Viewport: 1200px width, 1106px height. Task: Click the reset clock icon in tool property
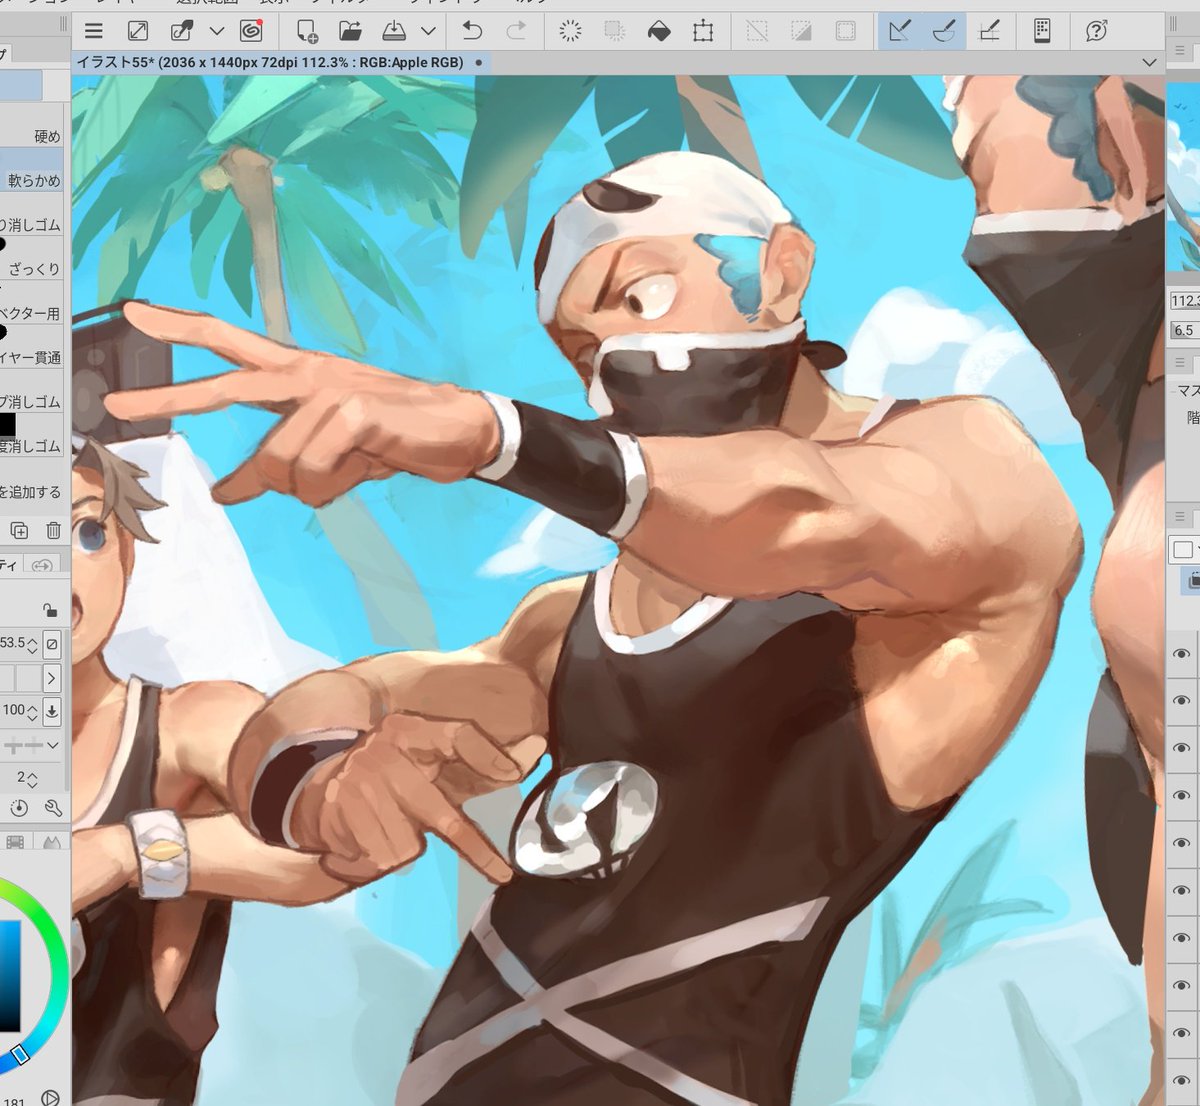(19, 808)
